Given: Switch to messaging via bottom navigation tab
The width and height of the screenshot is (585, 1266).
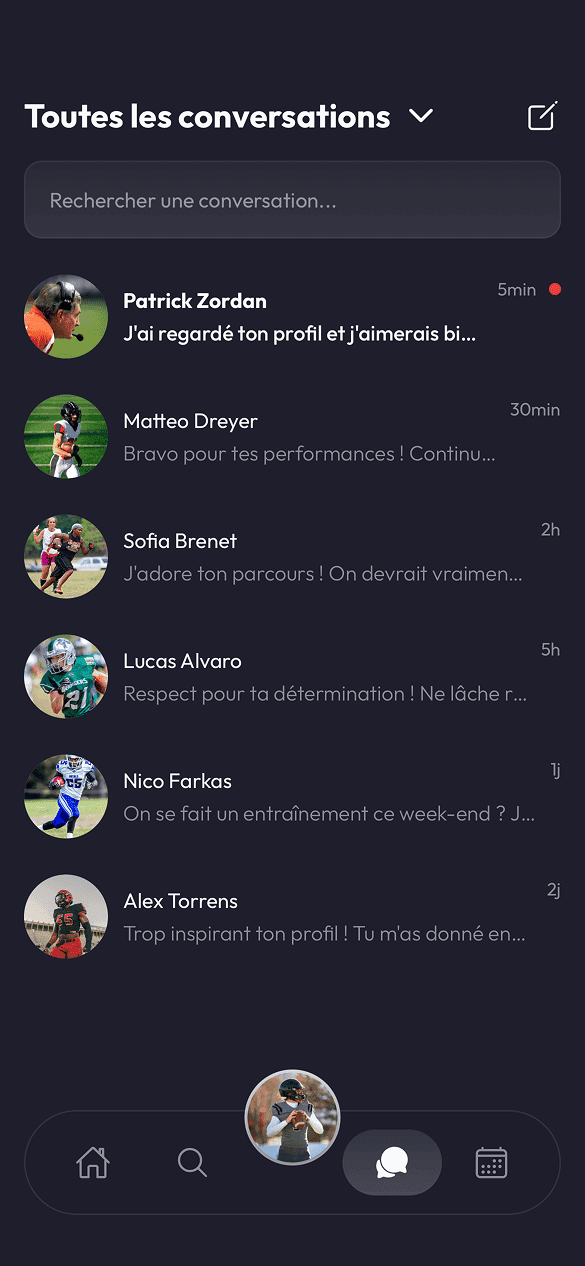Looking at the screenshot, I should coord(391,1162).
